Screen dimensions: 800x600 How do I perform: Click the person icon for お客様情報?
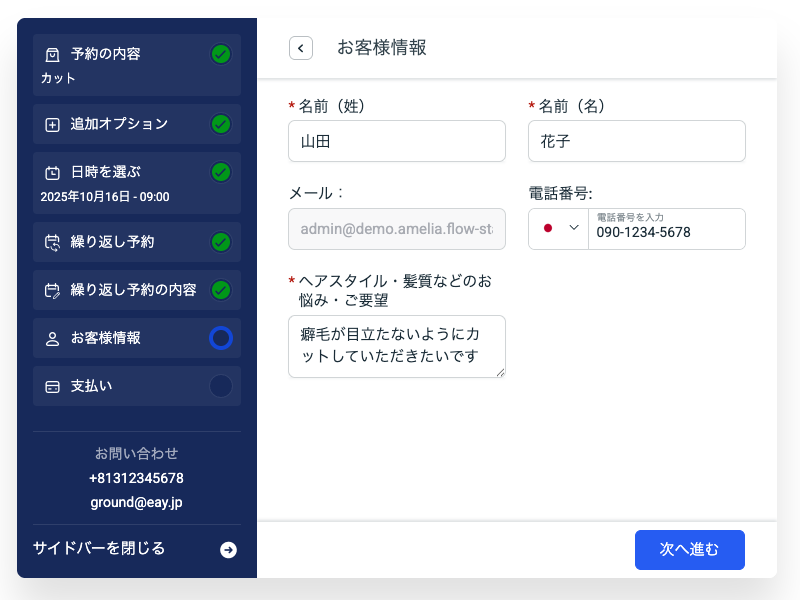click(x=53, y=338)
